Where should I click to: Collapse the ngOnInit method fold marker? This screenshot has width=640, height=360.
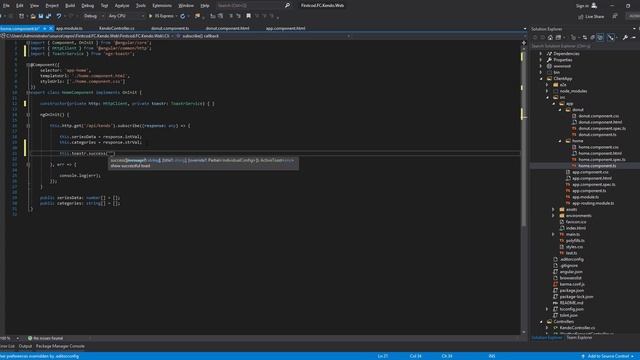[x=28, y=115]
